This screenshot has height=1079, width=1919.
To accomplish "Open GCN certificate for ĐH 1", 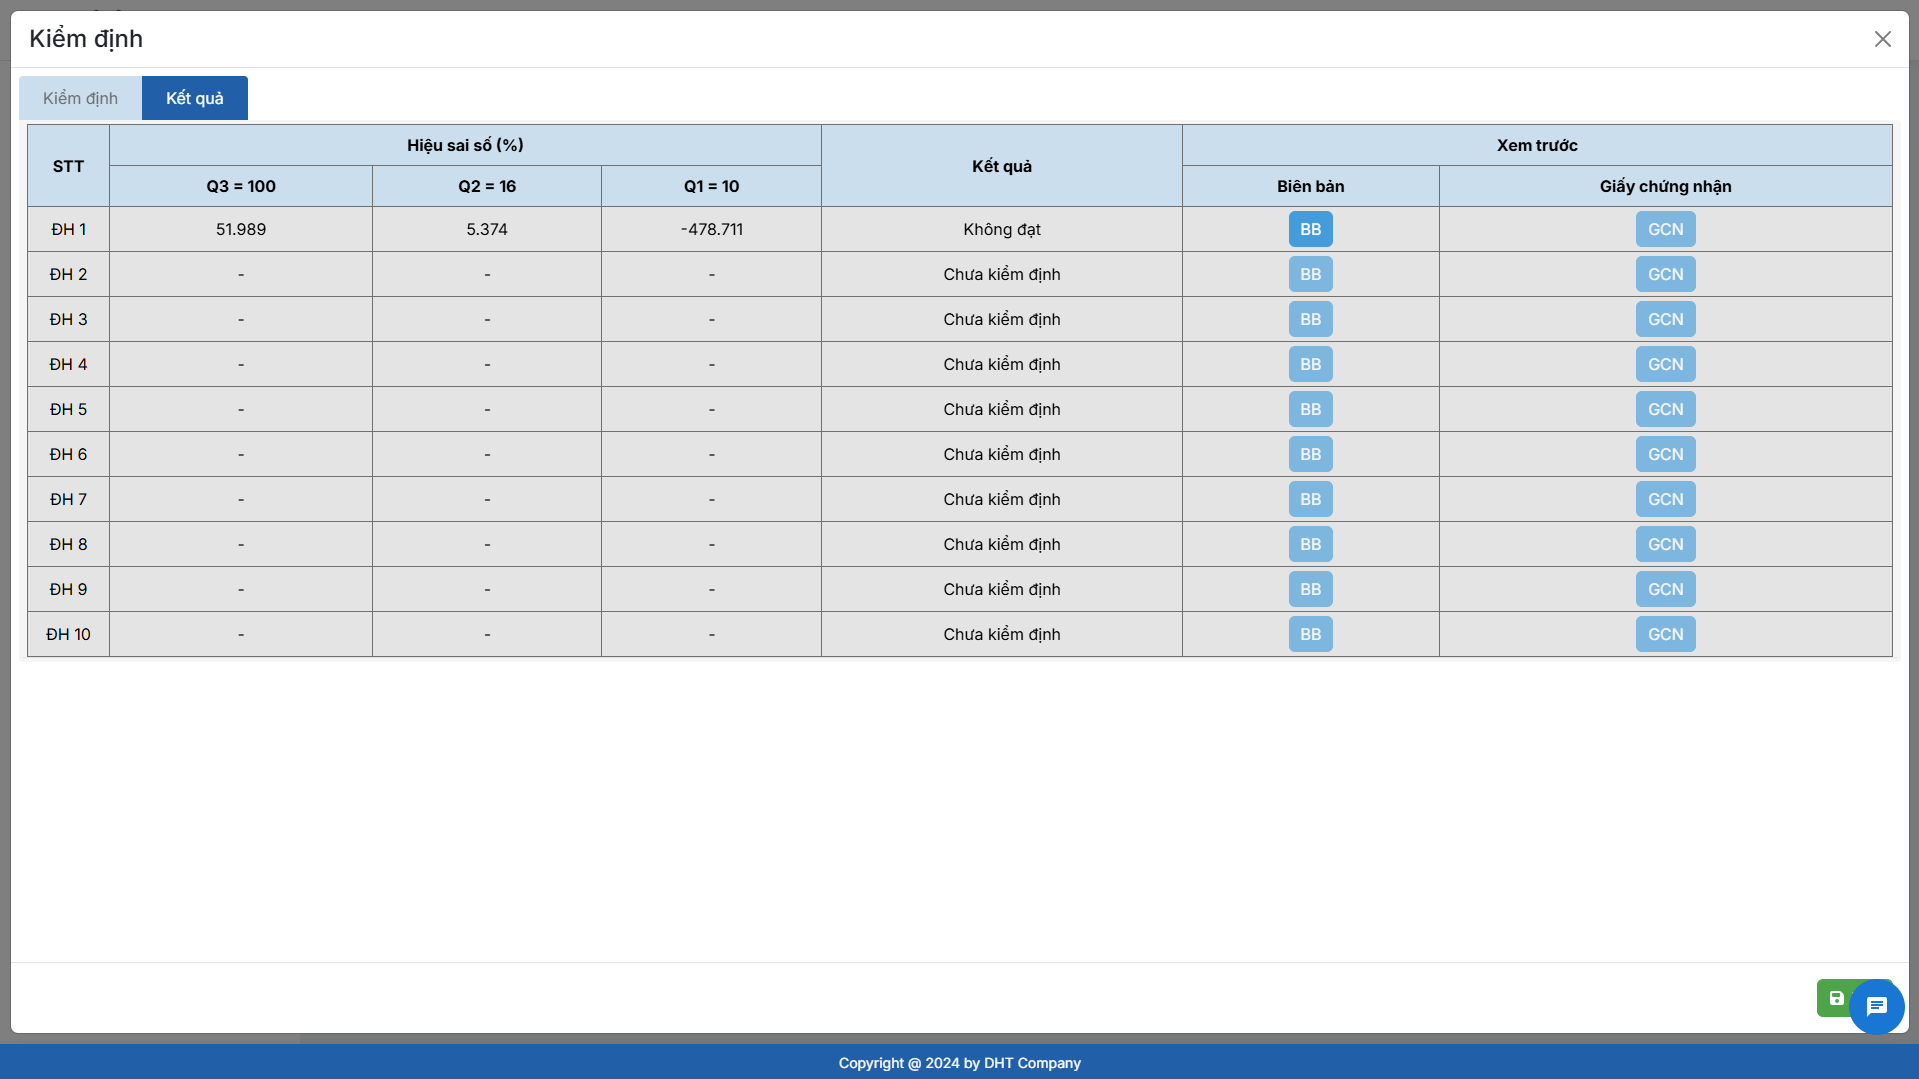I will (x=1665, y=229).
